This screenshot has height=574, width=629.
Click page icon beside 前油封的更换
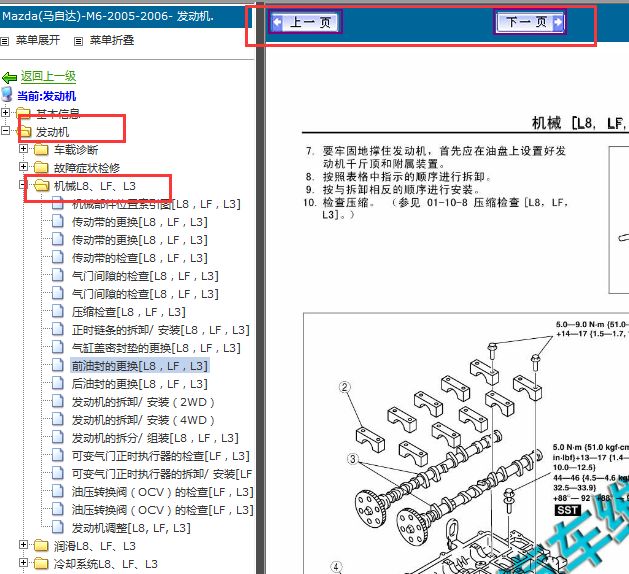point(58,365)
